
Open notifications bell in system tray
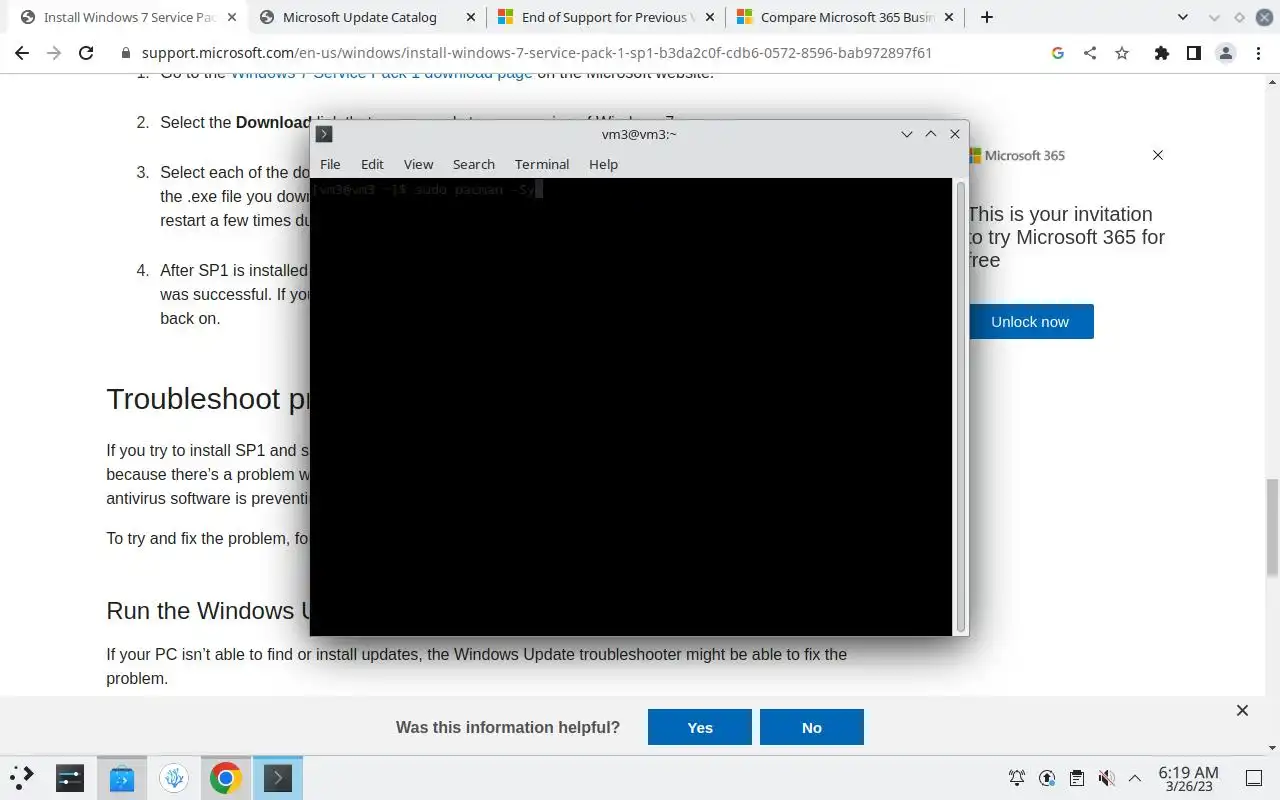[1017, 777]
